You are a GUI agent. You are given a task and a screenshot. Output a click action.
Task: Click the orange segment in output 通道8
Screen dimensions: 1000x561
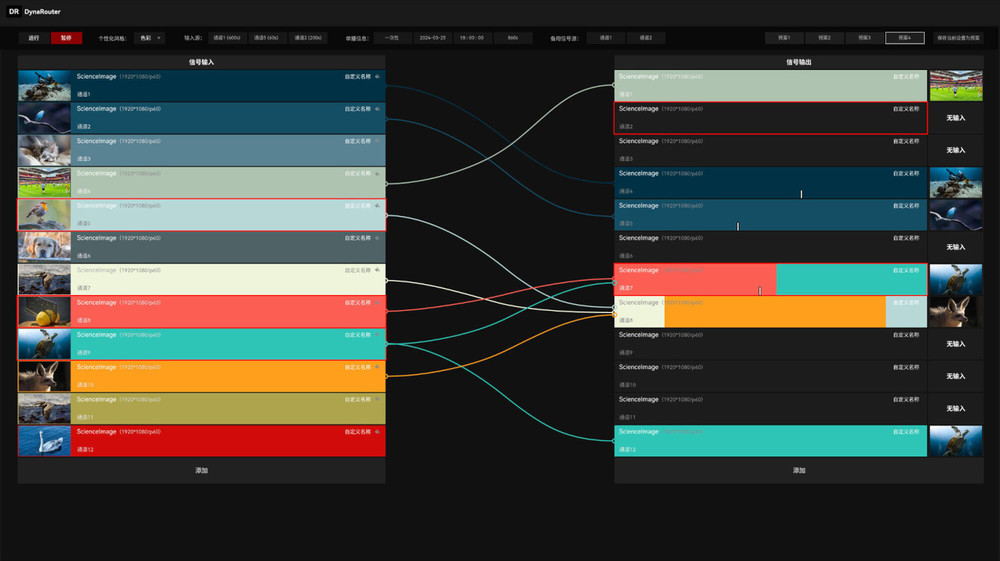point(774,312)
